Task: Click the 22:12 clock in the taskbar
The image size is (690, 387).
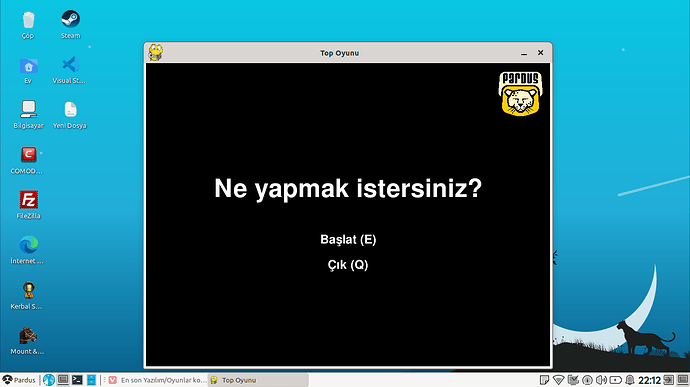Action: (x=650, y=380)
